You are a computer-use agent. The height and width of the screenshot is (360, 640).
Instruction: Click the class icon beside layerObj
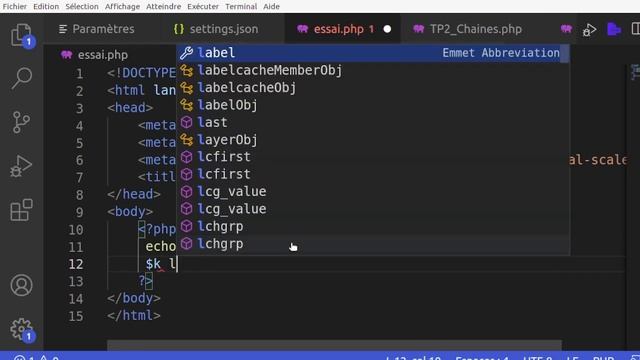coord(187,140)
